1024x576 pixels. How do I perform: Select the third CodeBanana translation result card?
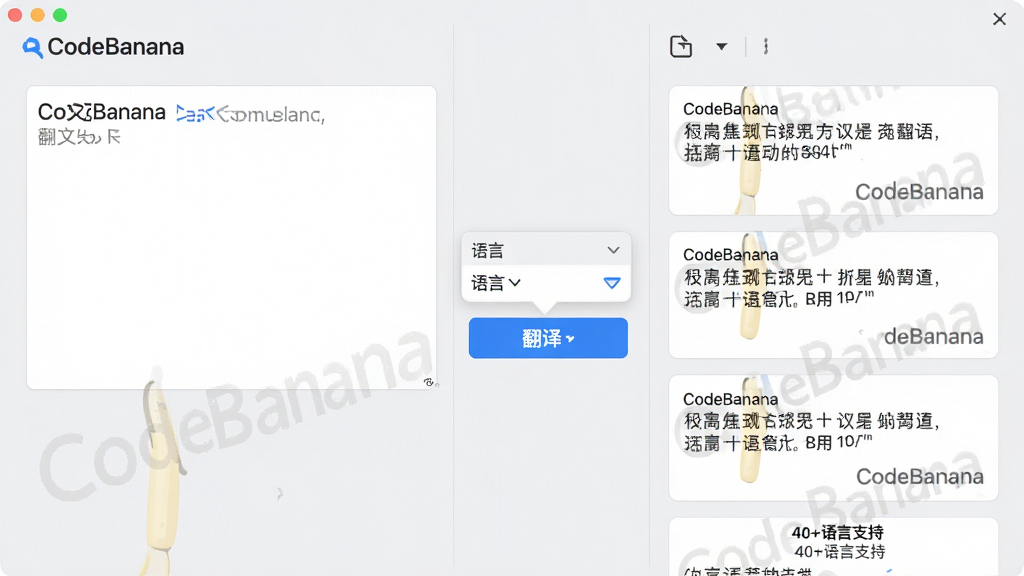[833, 438]
